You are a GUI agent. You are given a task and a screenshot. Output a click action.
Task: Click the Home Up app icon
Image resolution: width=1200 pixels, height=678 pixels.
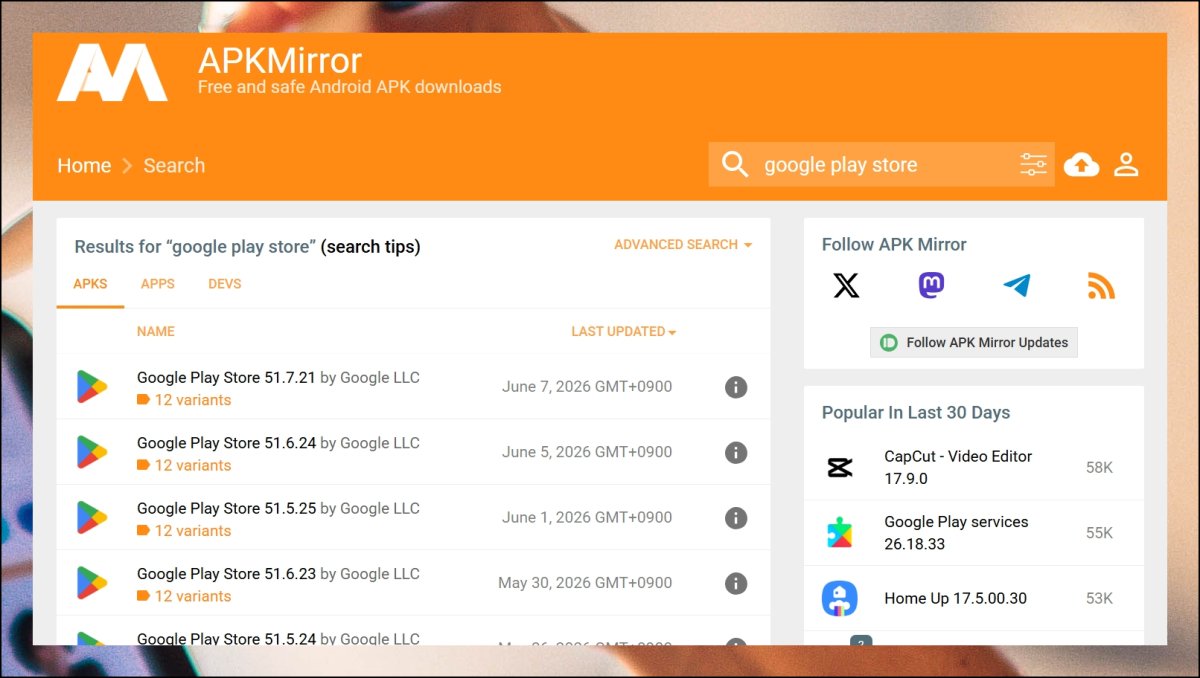coord(840,598)
